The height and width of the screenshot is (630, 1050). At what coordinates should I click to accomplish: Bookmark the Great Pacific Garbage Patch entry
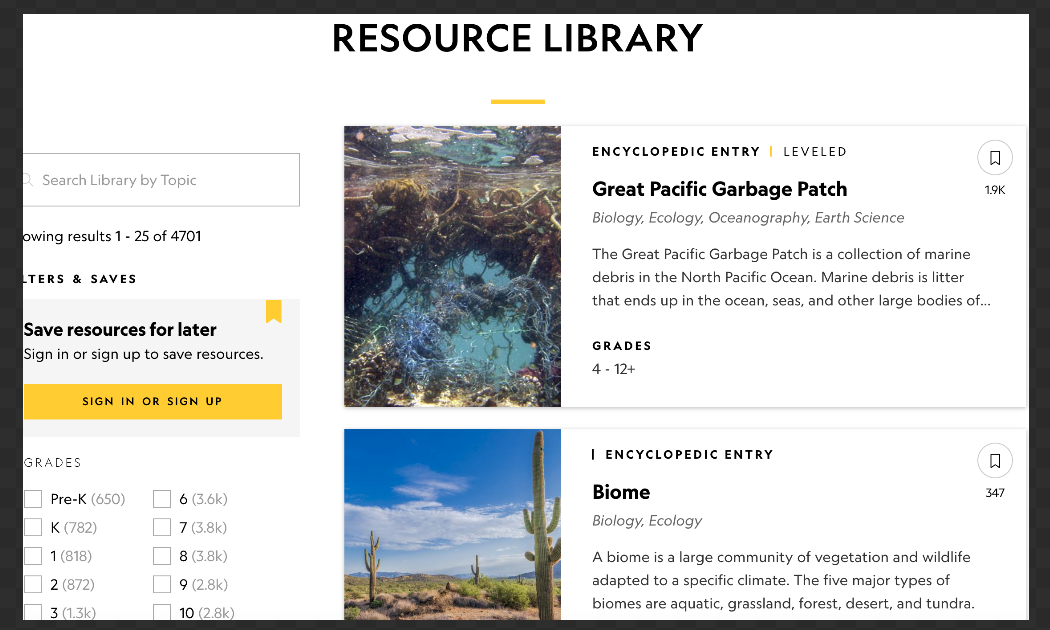pyautogui.click(x=994, y=158)
